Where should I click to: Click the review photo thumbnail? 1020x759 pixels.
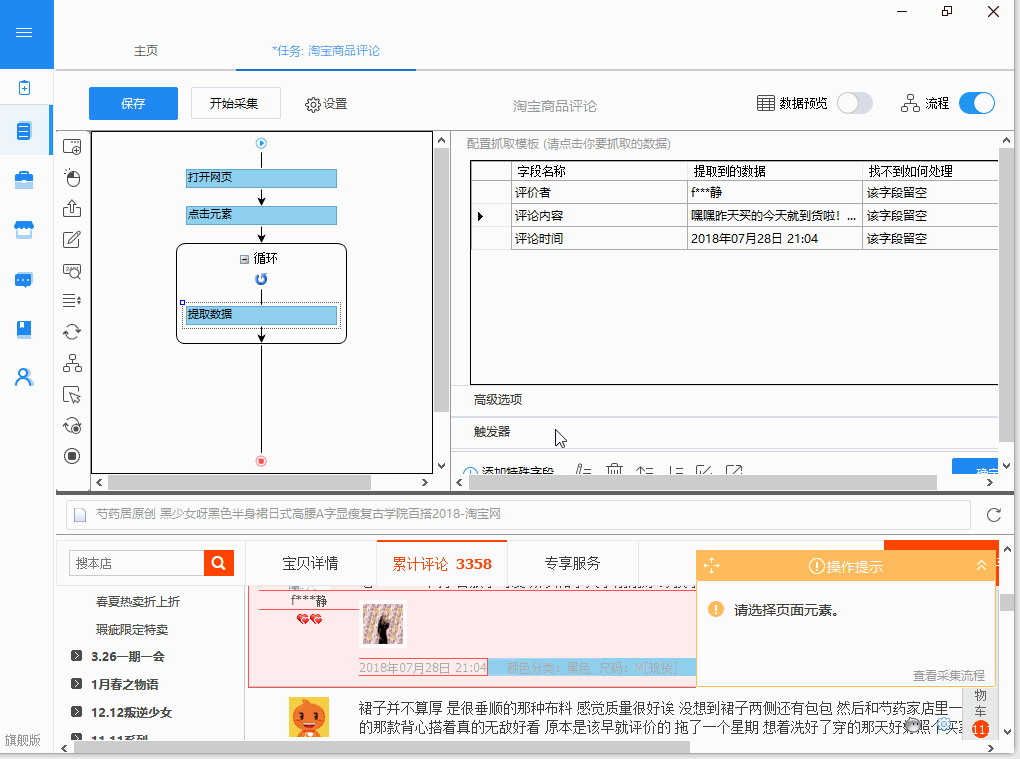382,624
